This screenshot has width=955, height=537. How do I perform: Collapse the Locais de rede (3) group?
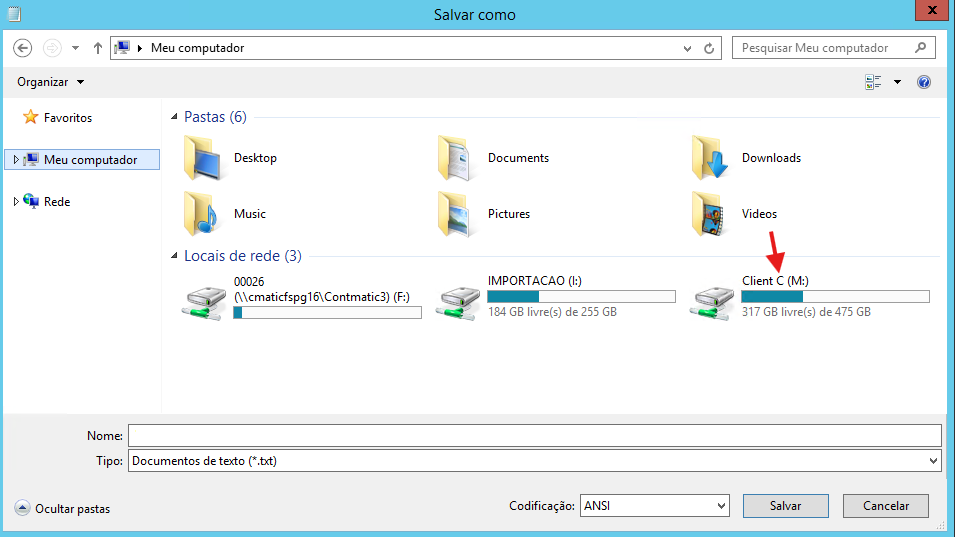174,256
